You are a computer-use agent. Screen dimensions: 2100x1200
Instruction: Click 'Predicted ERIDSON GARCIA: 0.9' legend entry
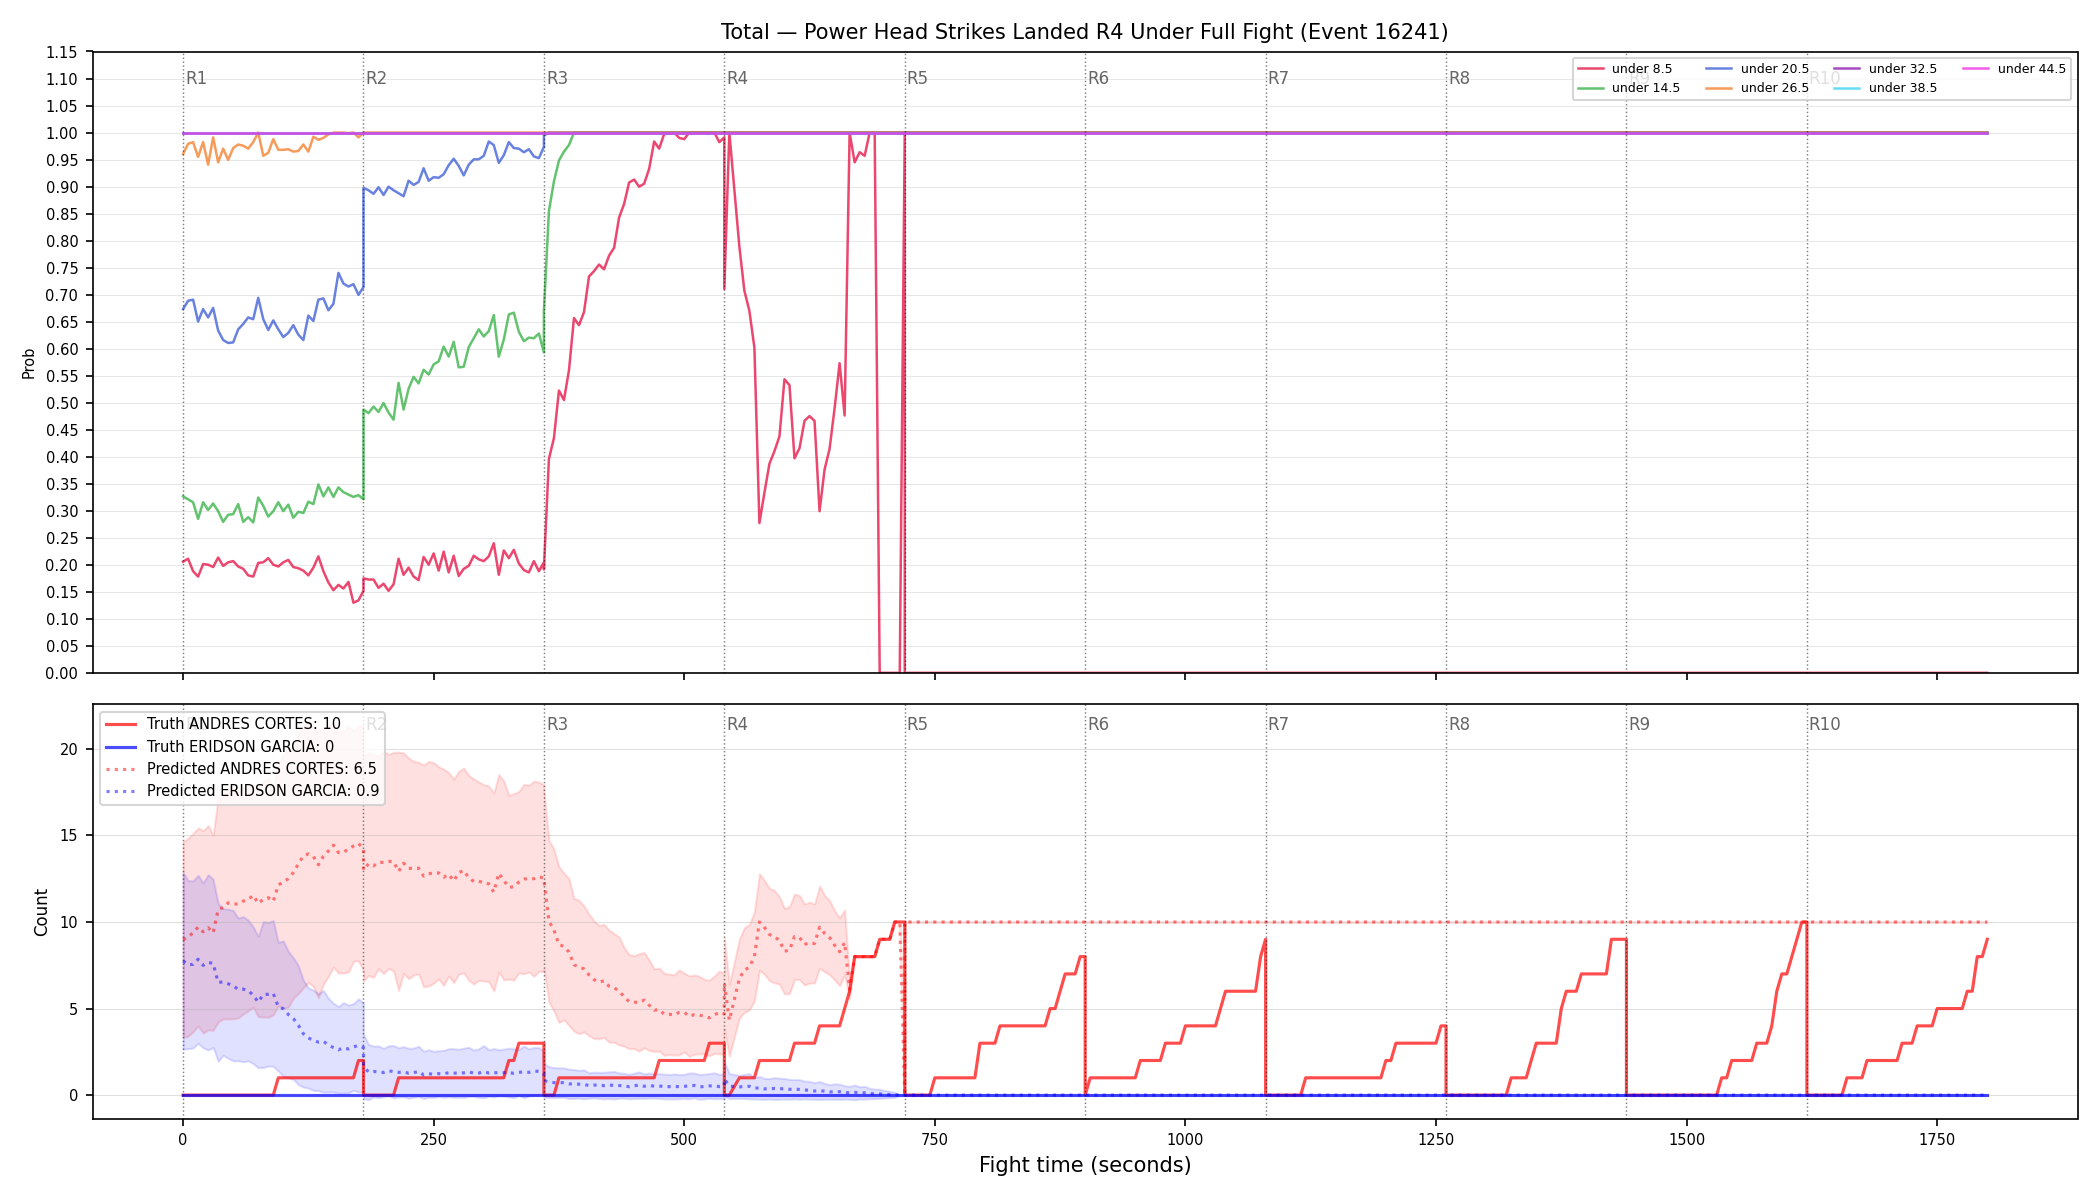[x=242, y=790]
